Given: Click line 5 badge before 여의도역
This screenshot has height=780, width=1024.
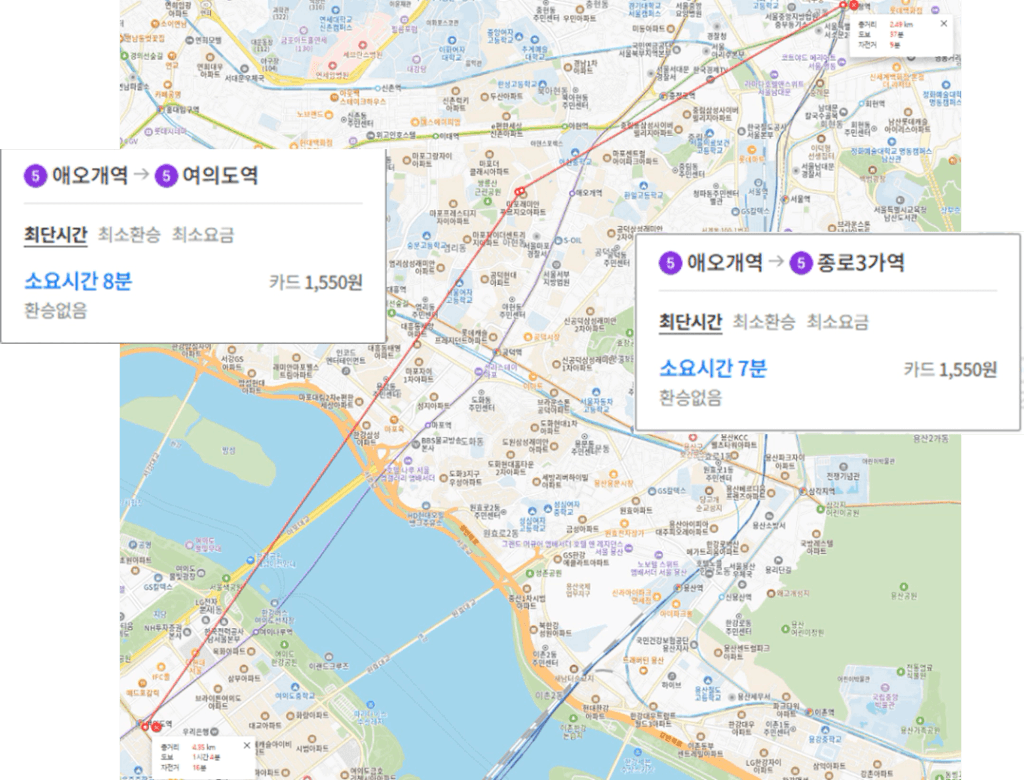Looking at the screenshot, I should pyautogui.click(x=166, y=176).
